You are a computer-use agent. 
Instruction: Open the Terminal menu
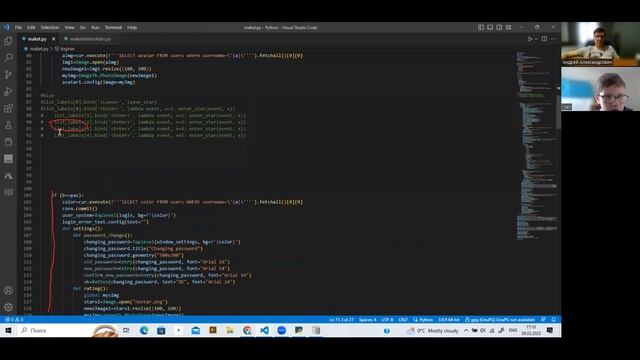click(x=113, y=27)
